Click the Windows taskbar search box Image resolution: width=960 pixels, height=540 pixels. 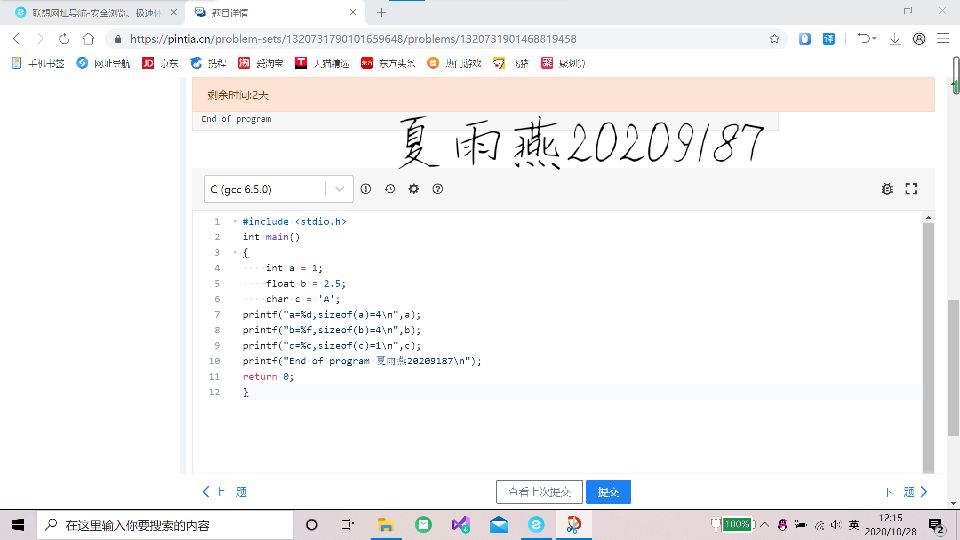(x=165, y=525)
